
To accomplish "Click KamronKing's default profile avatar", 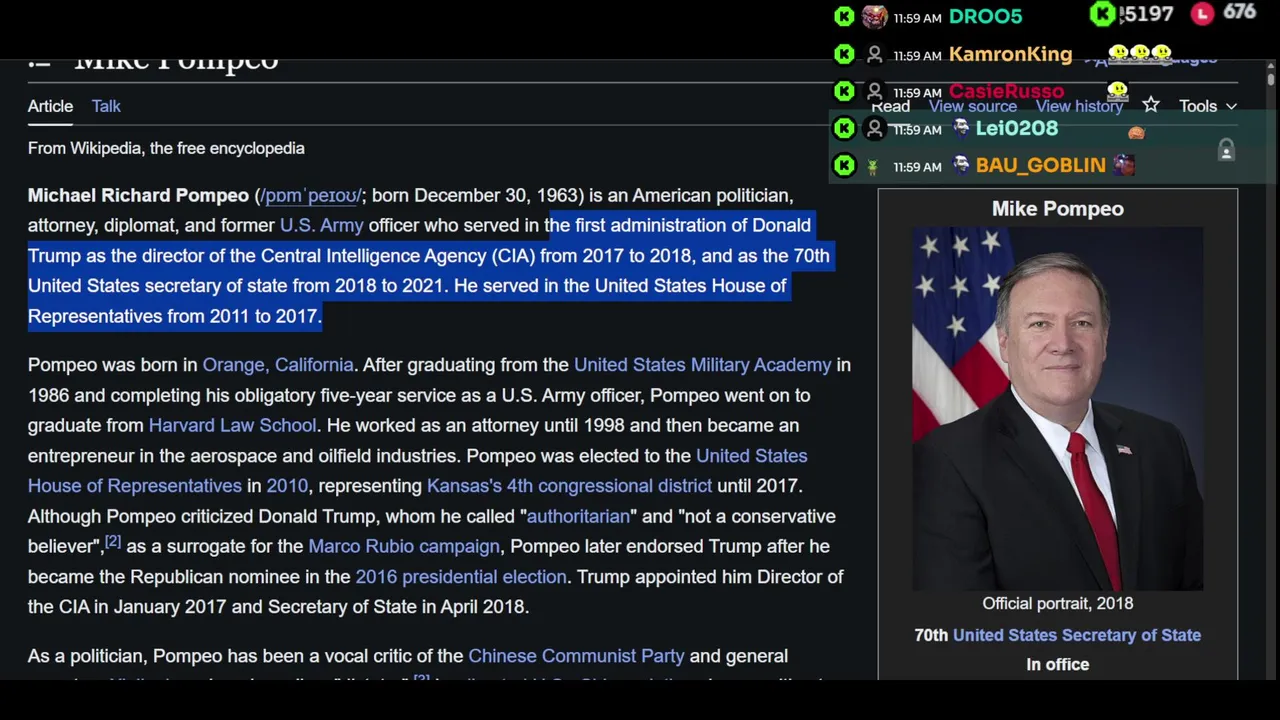I will click(x=875, y=54).
